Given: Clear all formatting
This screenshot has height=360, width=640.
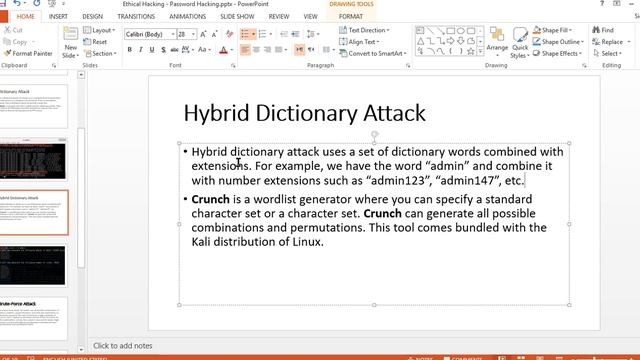Looking at the screenshot, I should click(x=229, y=34).
